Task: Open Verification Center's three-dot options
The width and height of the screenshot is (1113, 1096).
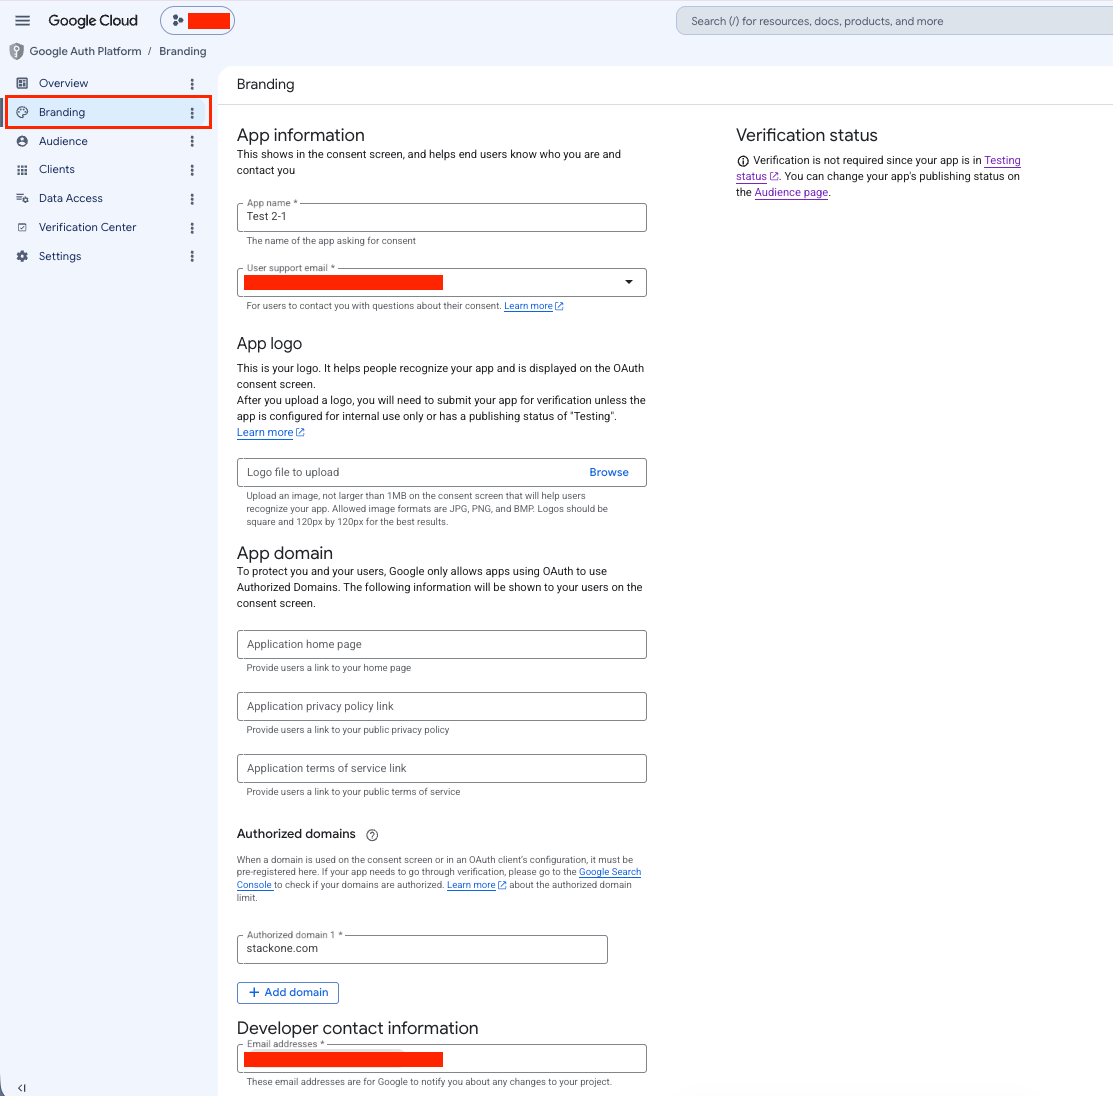Action: click(x=192, y=228)
